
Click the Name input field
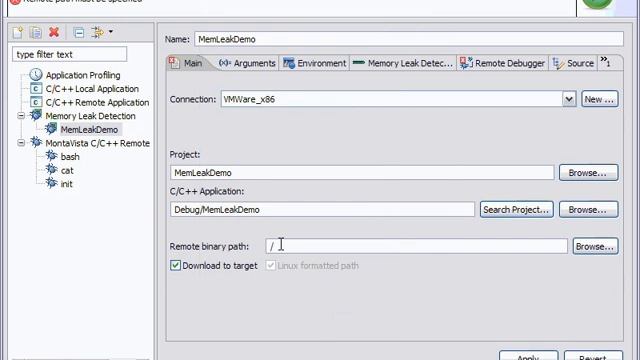(409, 39)
